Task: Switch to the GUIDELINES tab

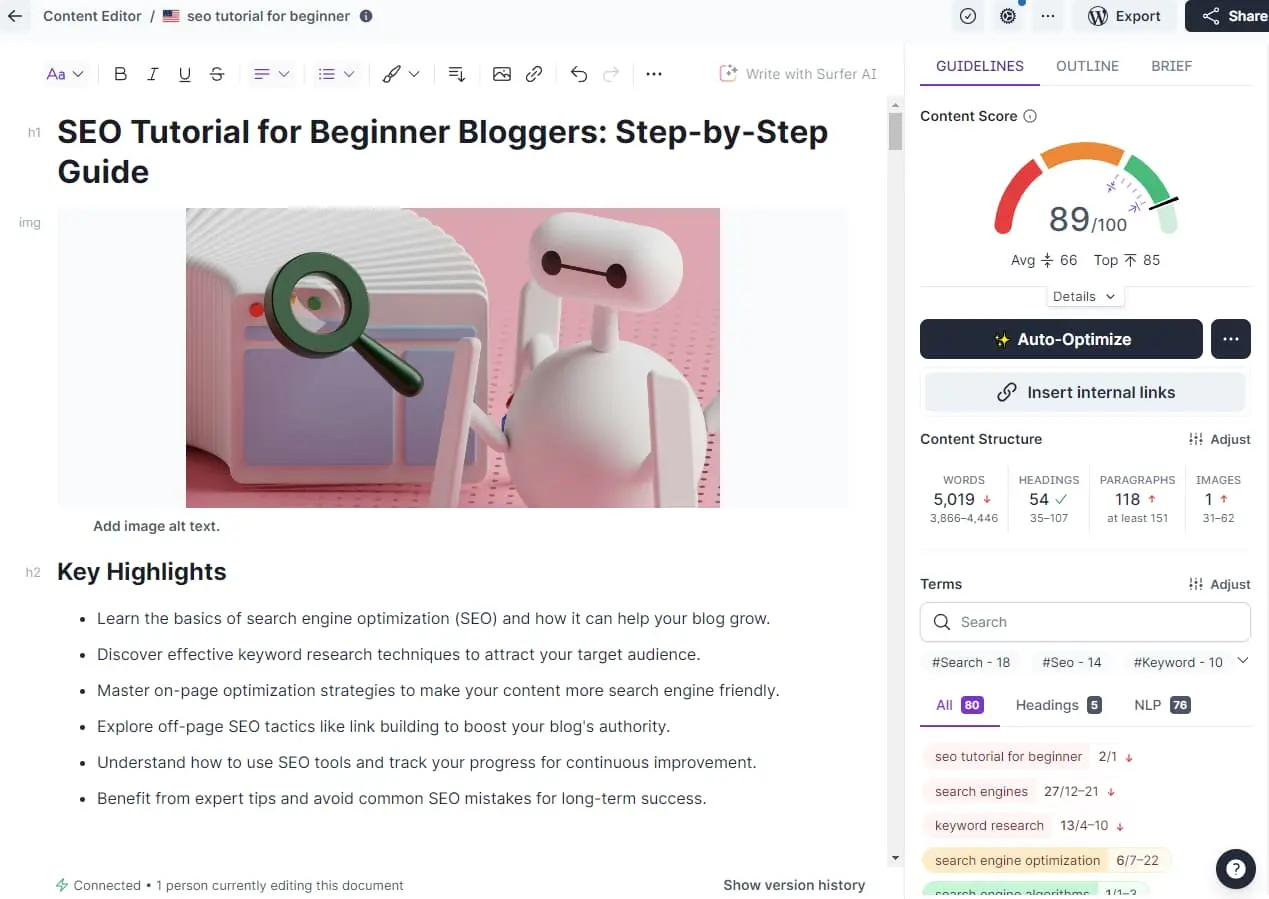Action: point(979,66)
